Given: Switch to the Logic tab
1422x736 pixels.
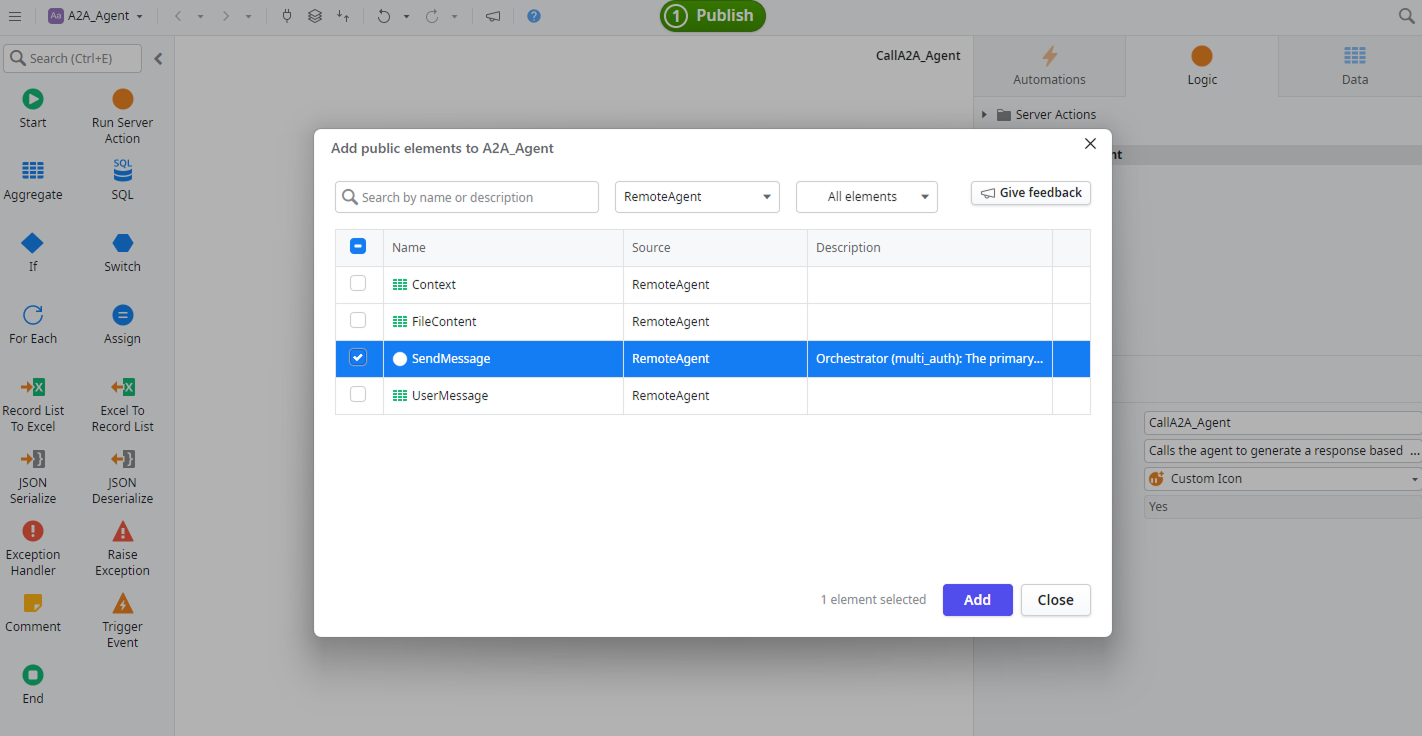Looking at the screenshot, I should (1202, 66).
